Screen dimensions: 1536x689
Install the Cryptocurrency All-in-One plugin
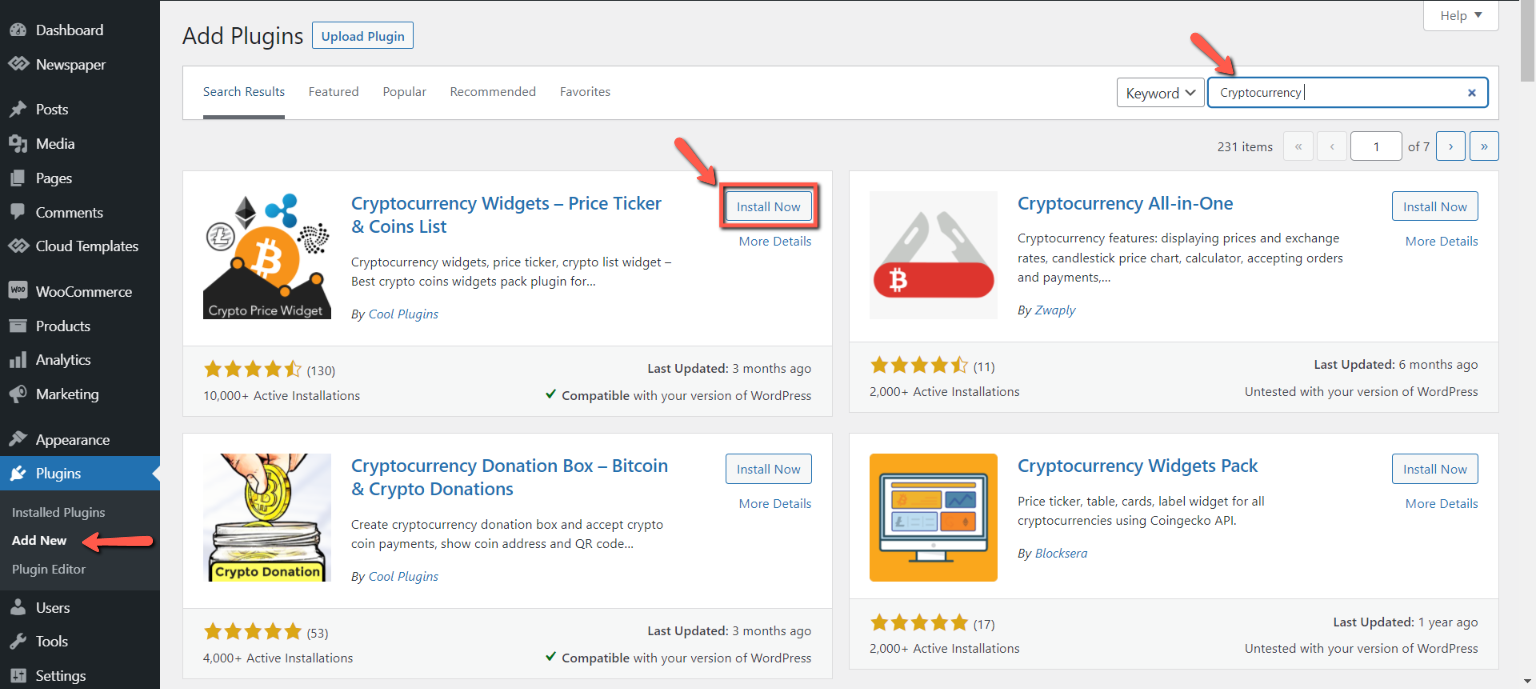[x=1435, y=206]
